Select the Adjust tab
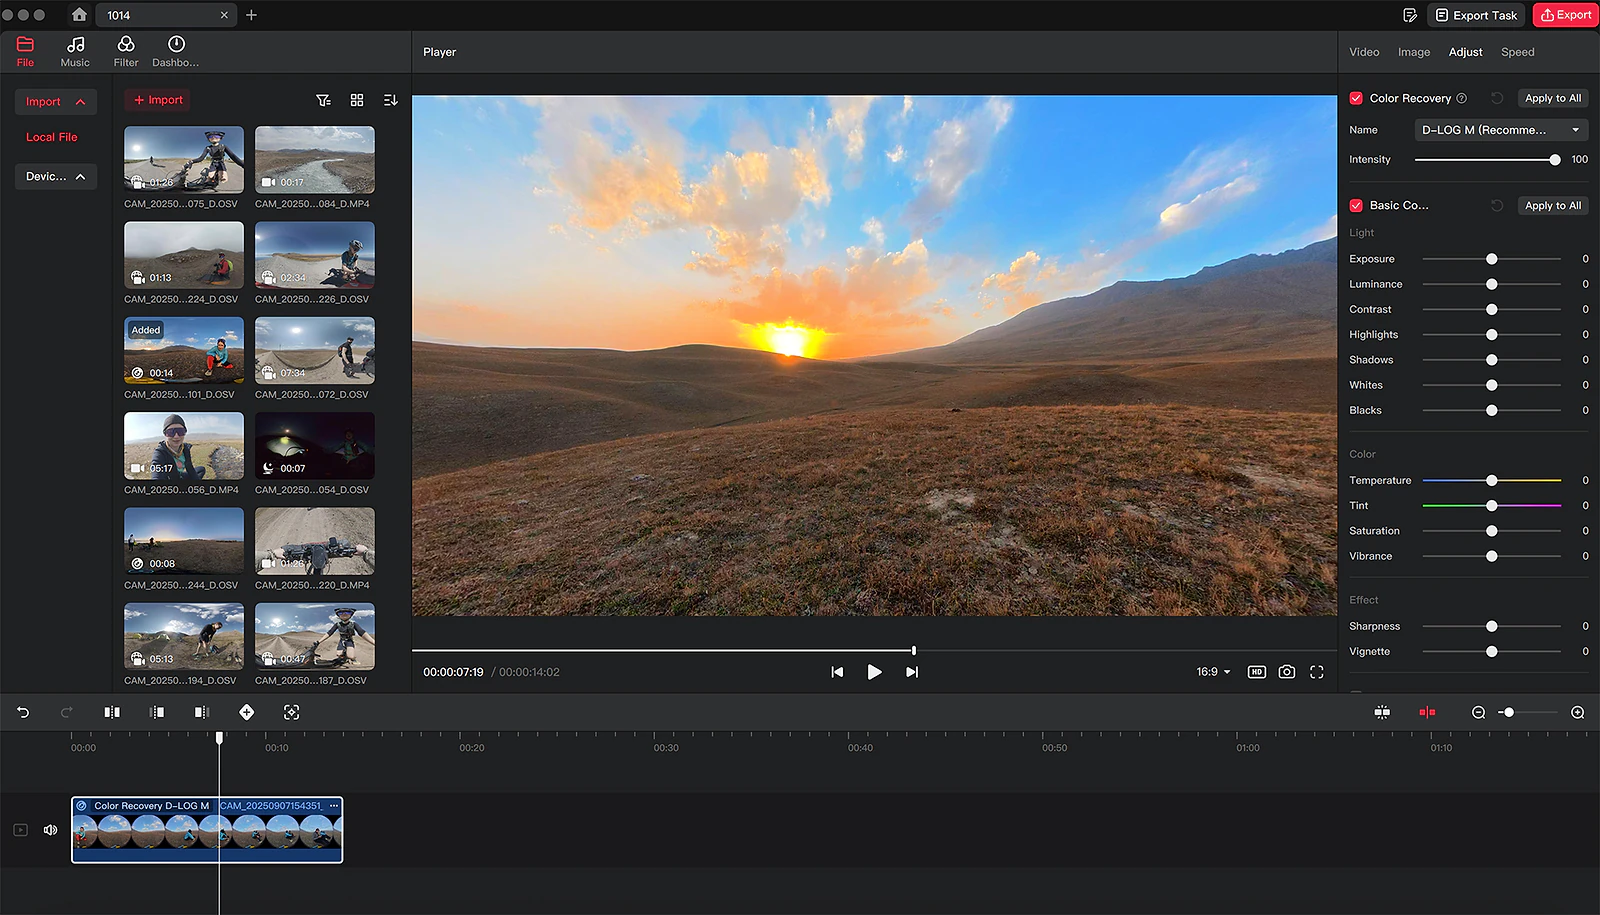This screenshot has height=915, width=1600. coord(1466,52)
